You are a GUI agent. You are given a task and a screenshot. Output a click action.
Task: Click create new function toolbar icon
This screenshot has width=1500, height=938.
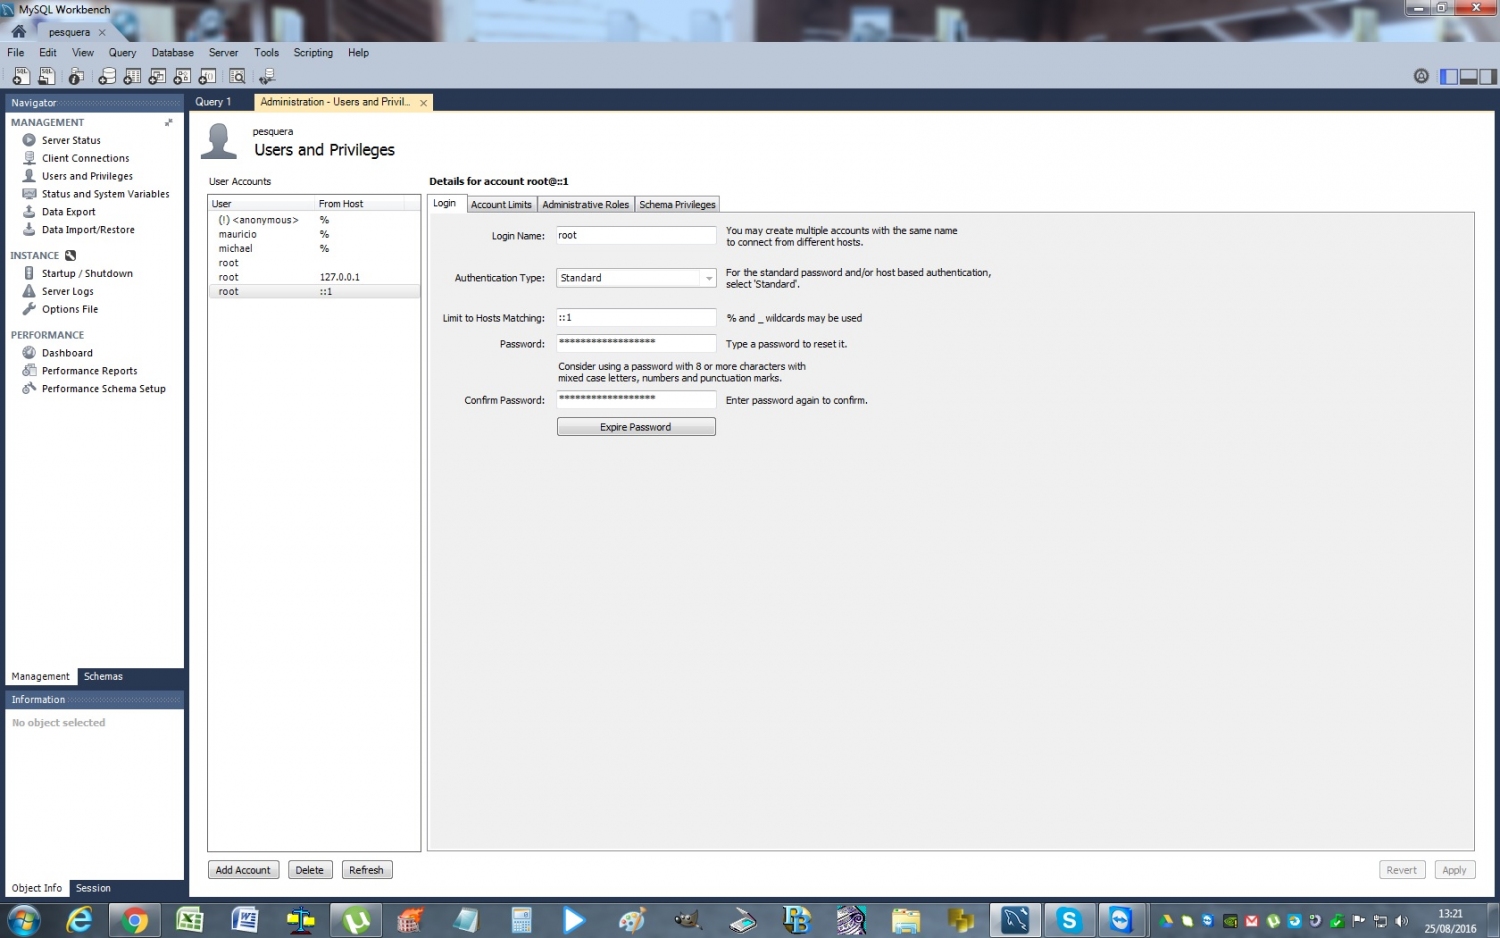(x=207, y=76)
